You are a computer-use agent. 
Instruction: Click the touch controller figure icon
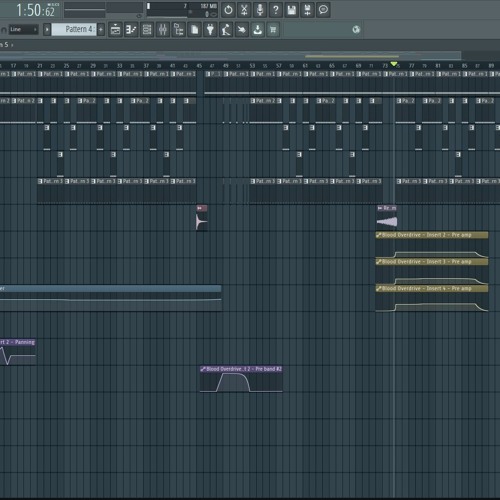tap(226, 30)
